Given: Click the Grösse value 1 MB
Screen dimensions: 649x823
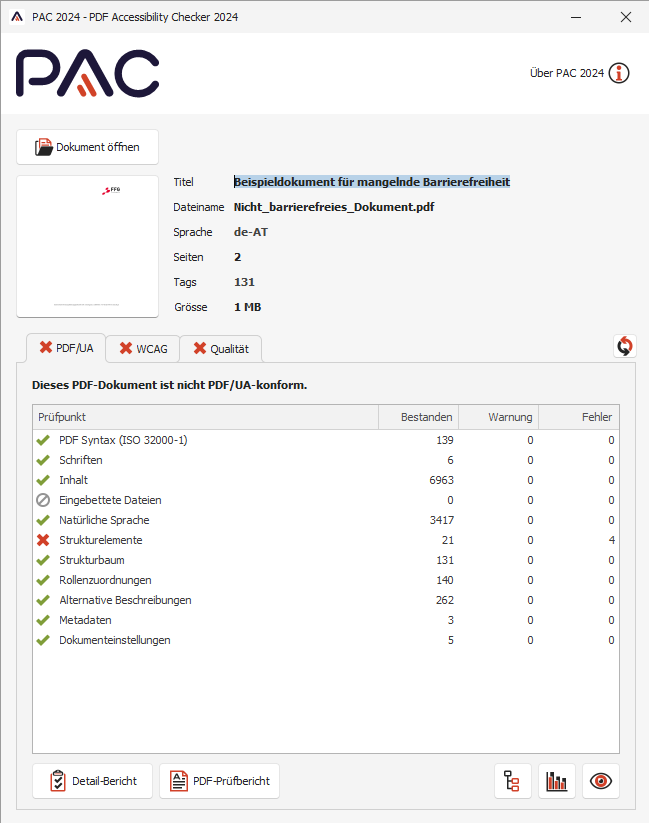Looking at the screenshot, I should [x=247, y=307].
